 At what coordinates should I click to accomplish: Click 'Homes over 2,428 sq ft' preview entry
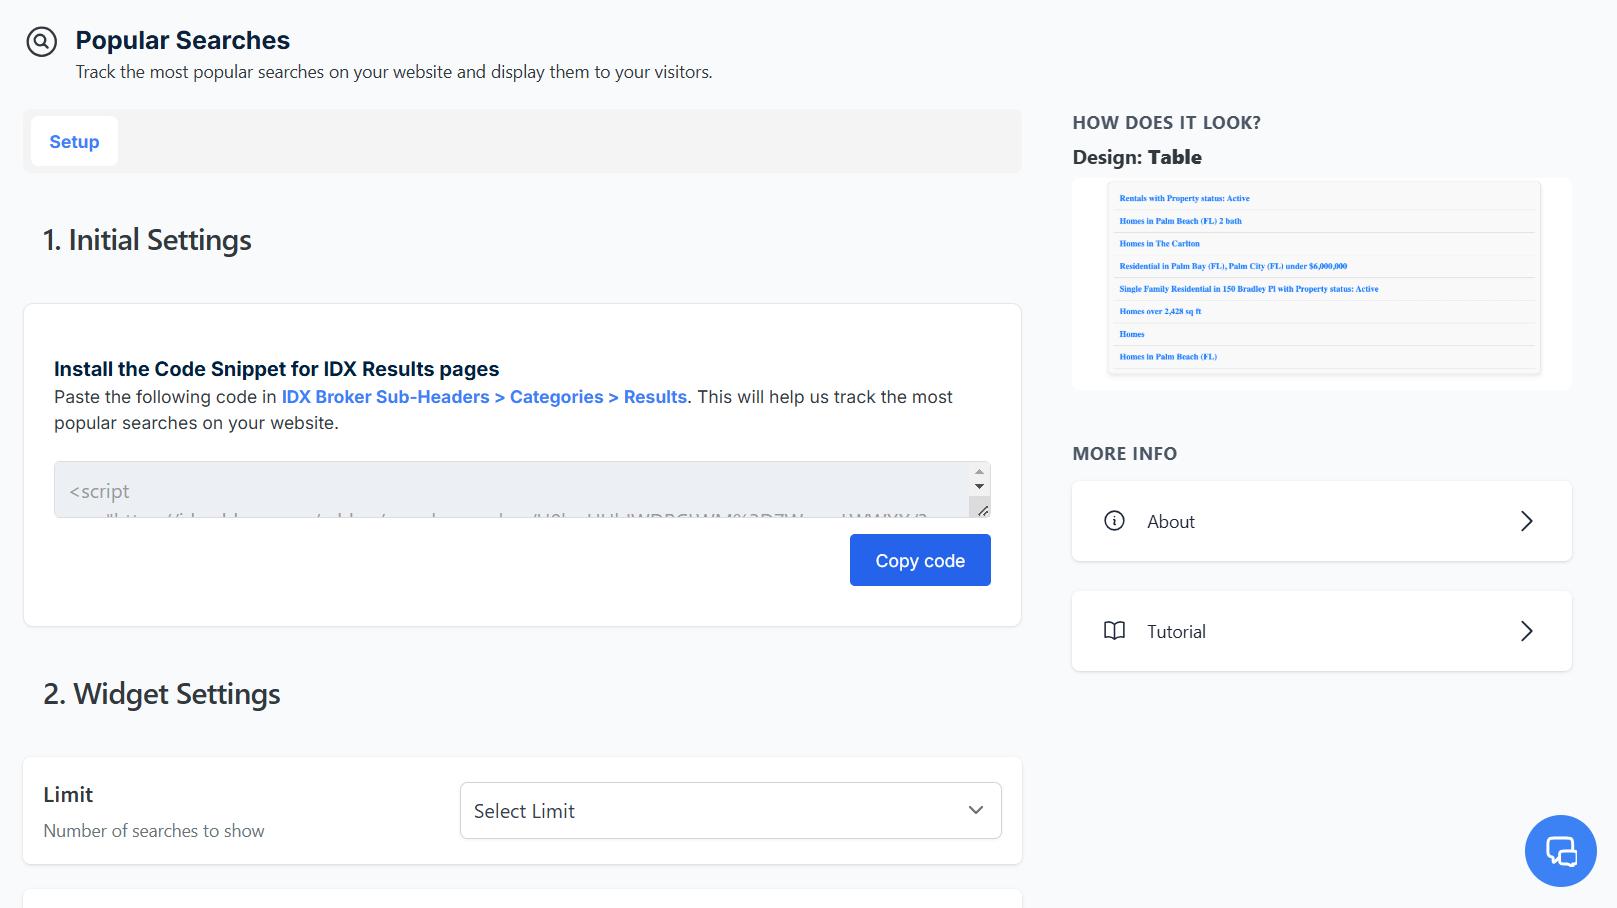(x=1160, y=312)
